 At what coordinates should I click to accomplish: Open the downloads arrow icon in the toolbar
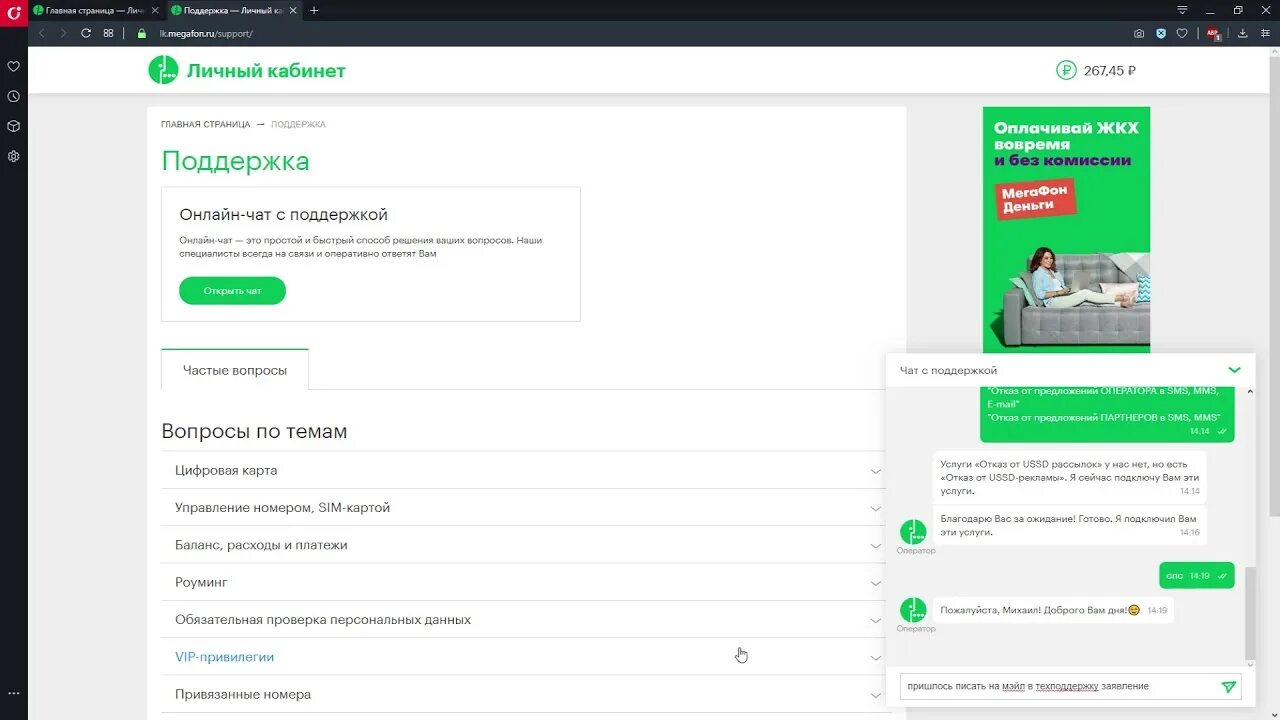coord(1243,33)
